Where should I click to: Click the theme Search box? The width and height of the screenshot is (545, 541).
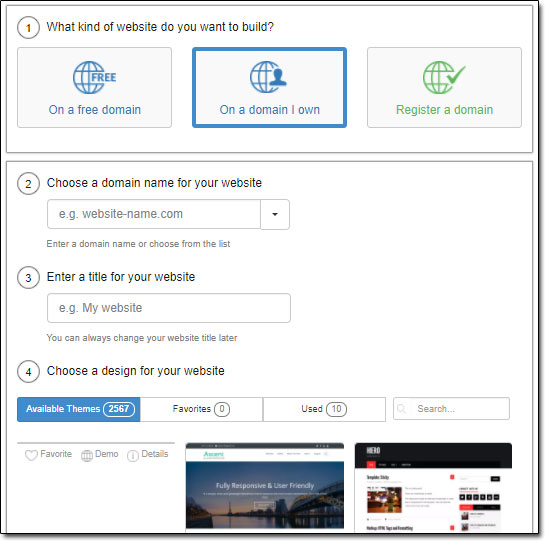pyautogui.click(x=451, y=409)
